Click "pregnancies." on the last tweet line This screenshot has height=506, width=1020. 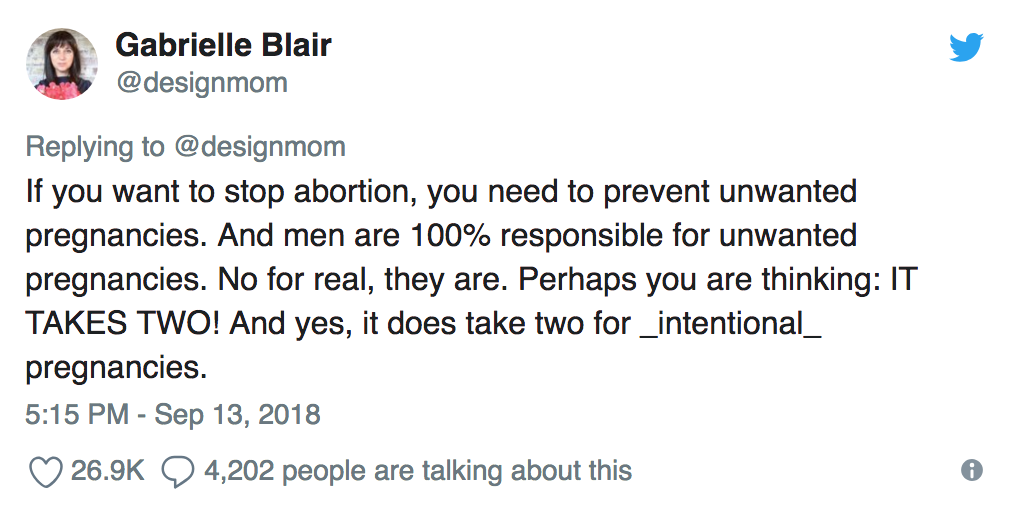[x=116, y=369]
